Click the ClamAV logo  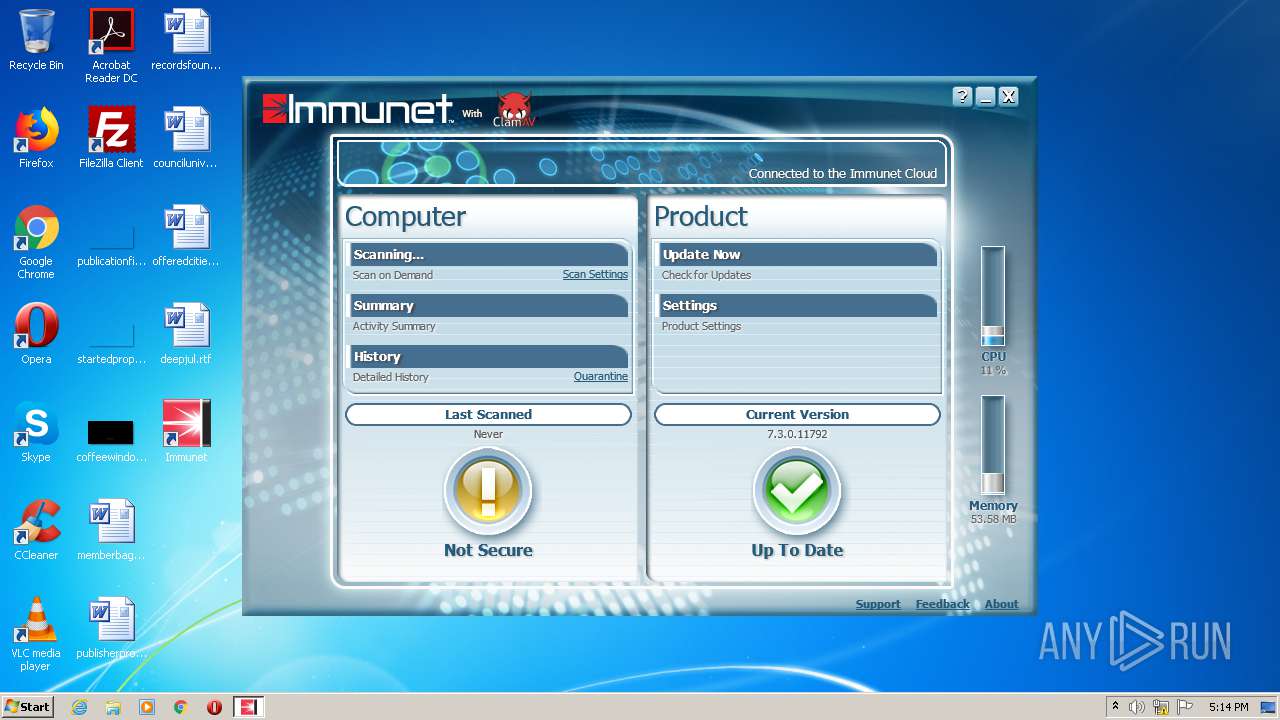tap(514, 108)
